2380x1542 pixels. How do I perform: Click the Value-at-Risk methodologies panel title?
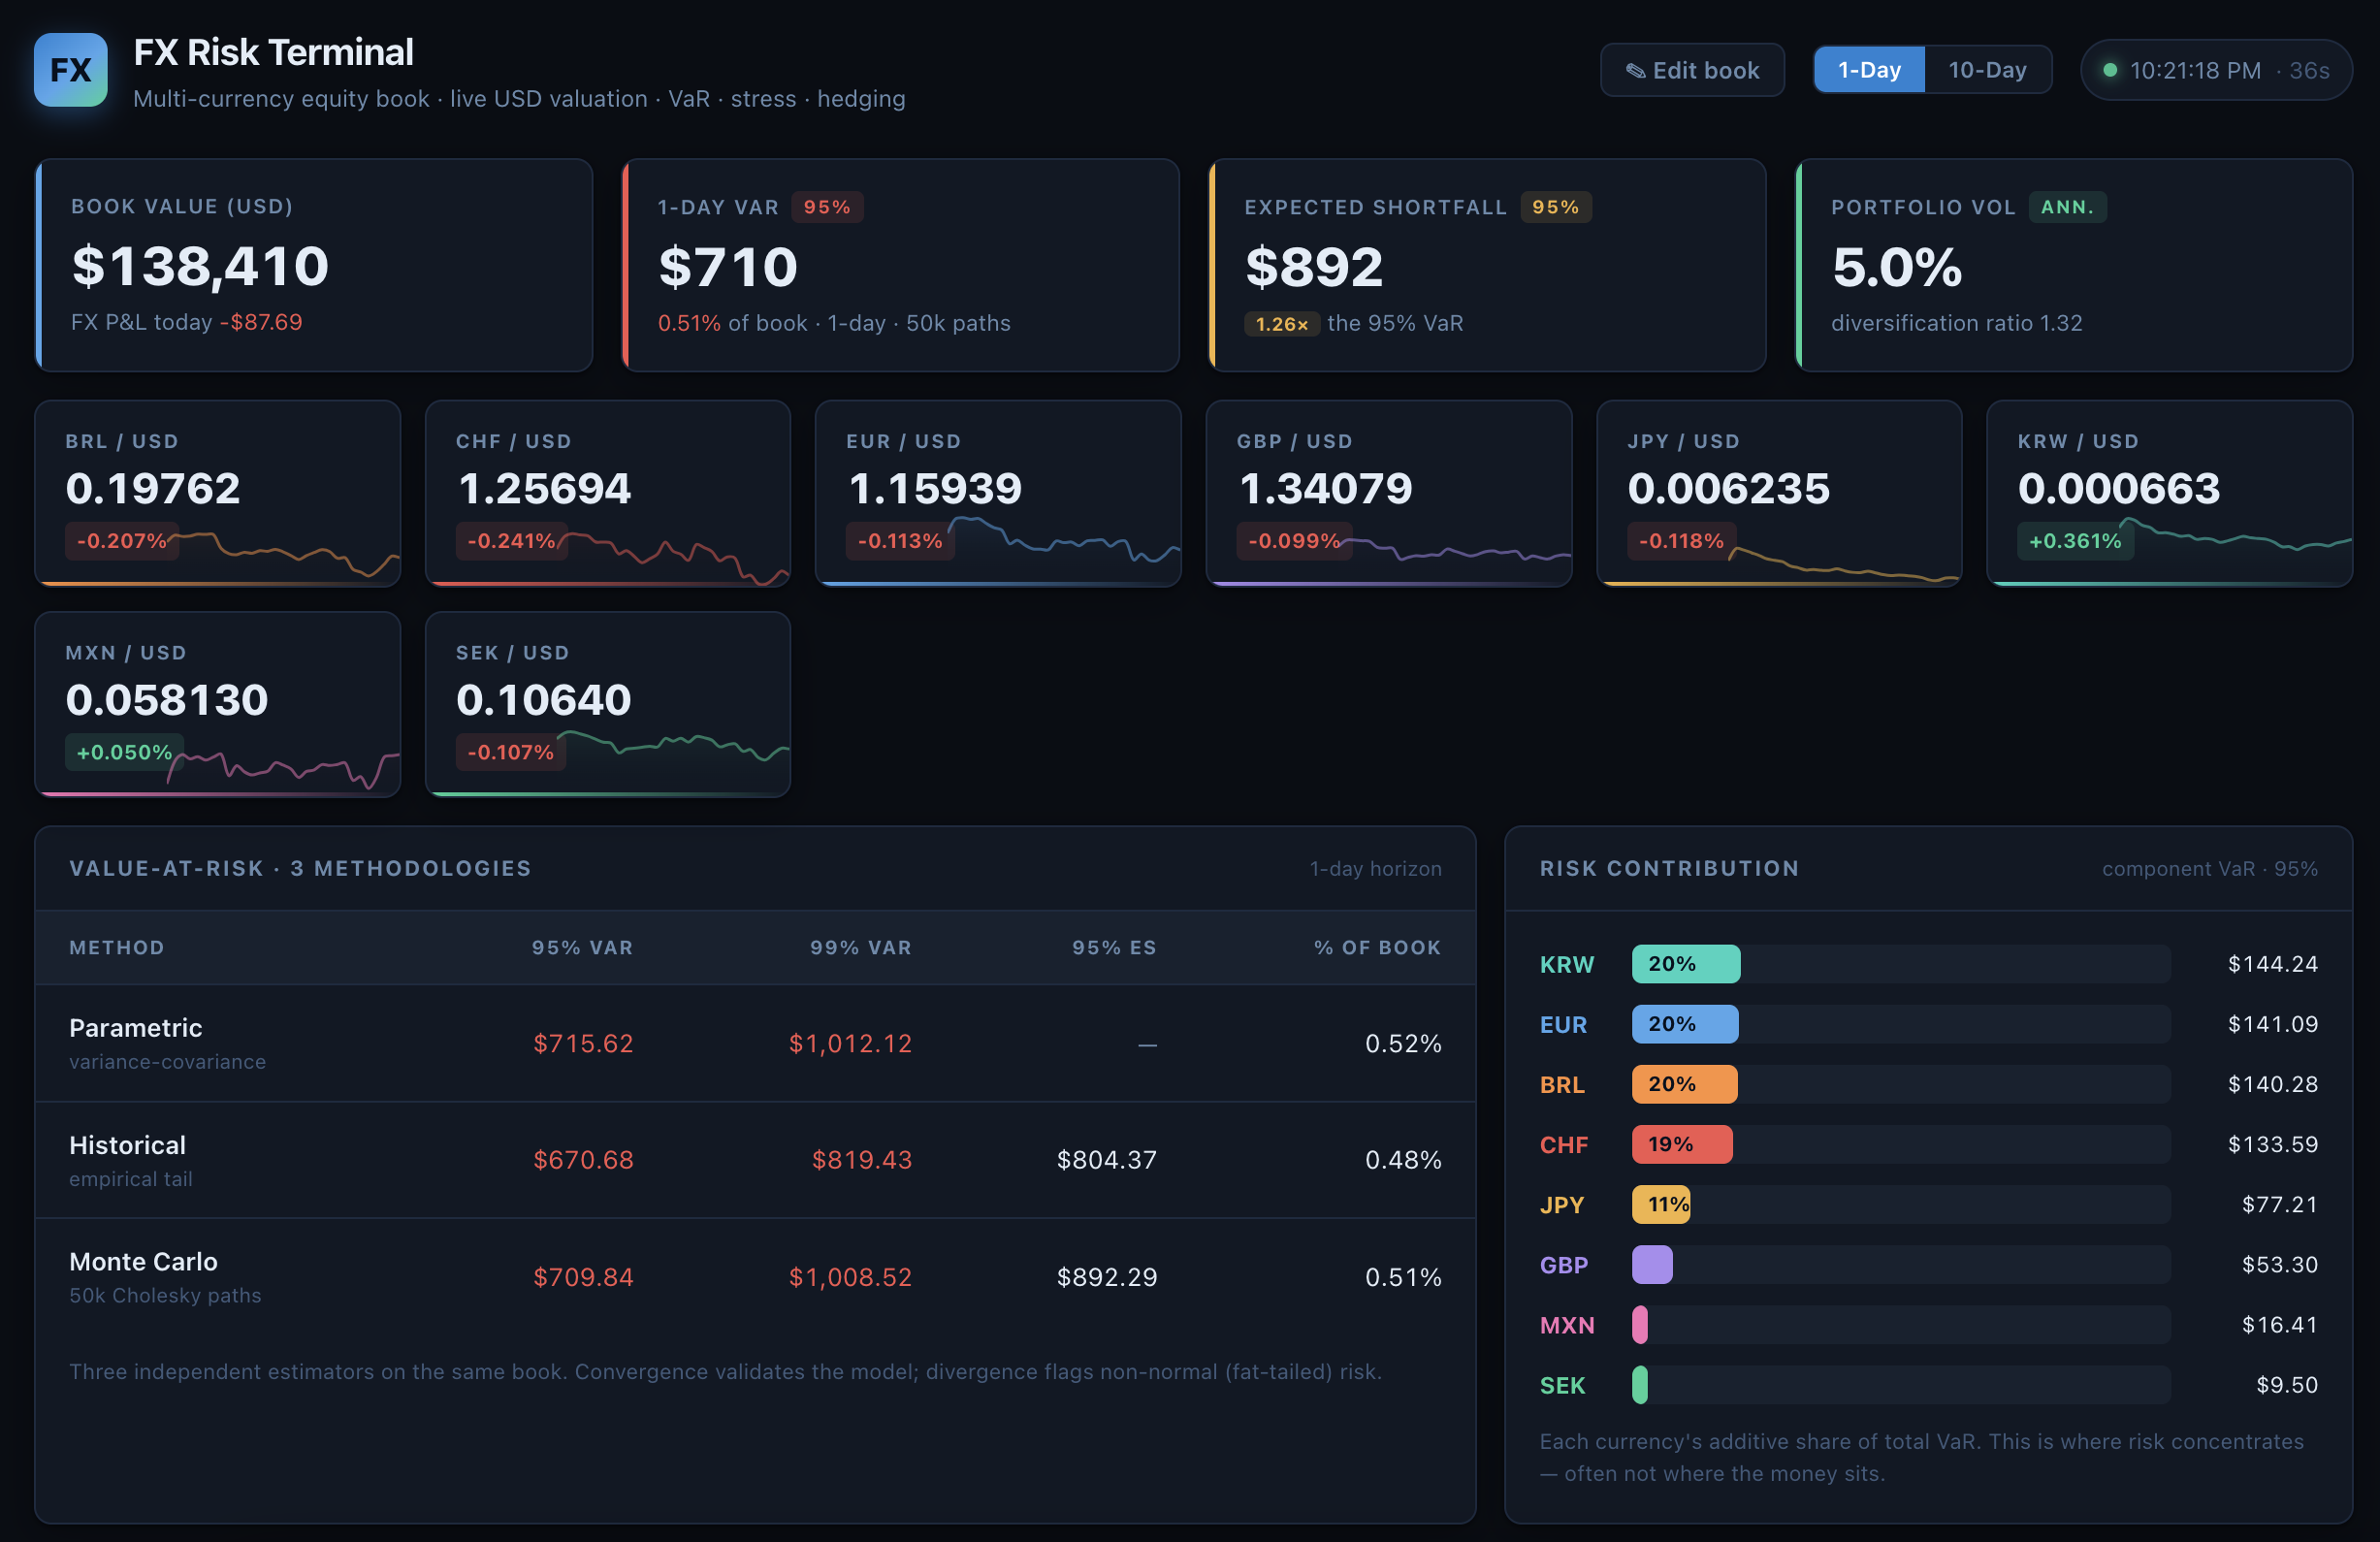pyautogui.click(x=300, y=868)
